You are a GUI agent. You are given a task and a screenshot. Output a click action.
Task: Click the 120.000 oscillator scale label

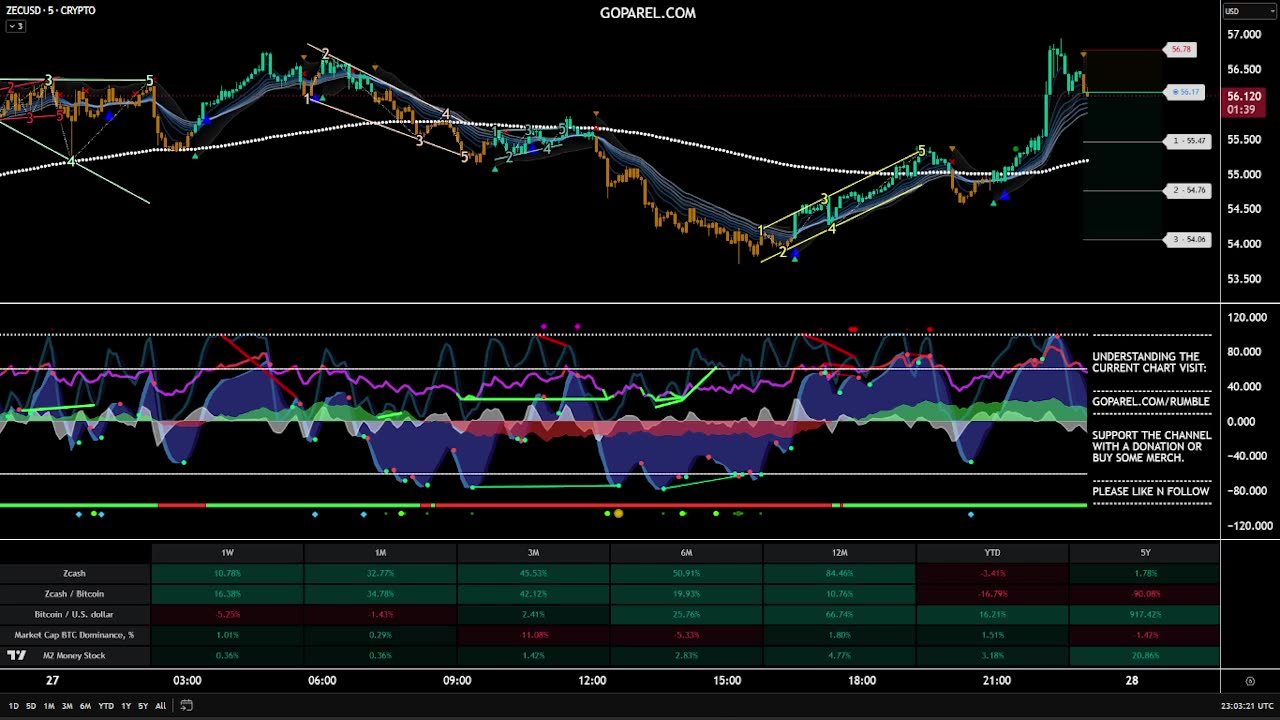(x=1247, y=318)
